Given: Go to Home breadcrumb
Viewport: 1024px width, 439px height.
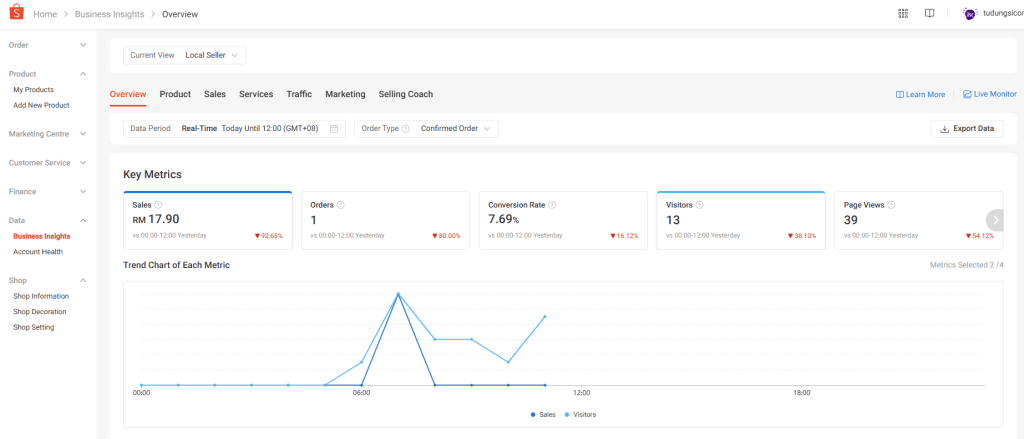Looking at the screenshot, I should pyautogui.click(x=45, y=14).
